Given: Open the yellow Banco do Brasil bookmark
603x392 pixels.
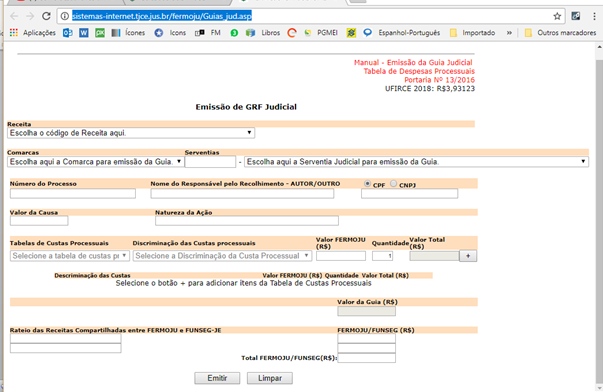Looking at the screenshot, I should tap(351, 33).
